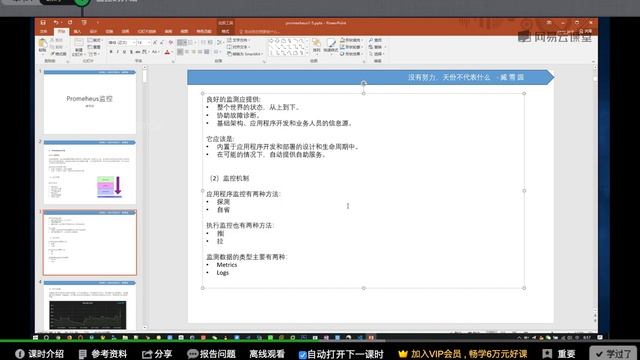Open Shape Effects 形状效果 dropdown

coord(351,54)
